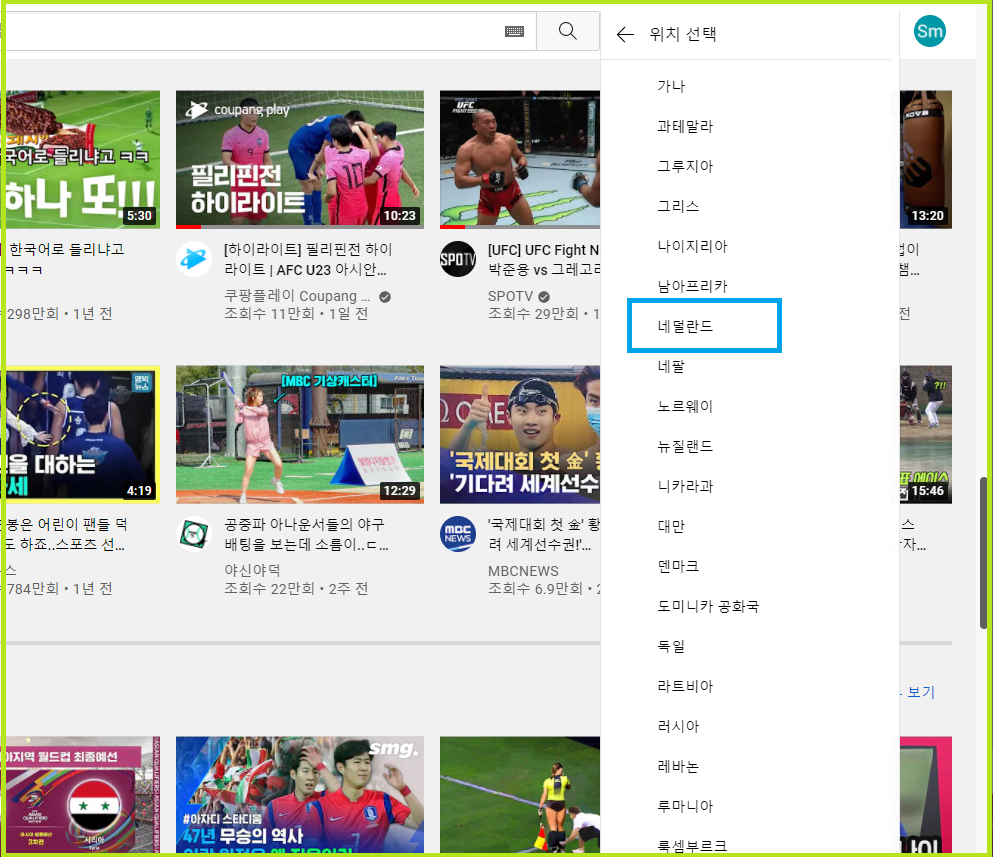Visit the MBCNEWS channel name link

(x=523, y=571)
